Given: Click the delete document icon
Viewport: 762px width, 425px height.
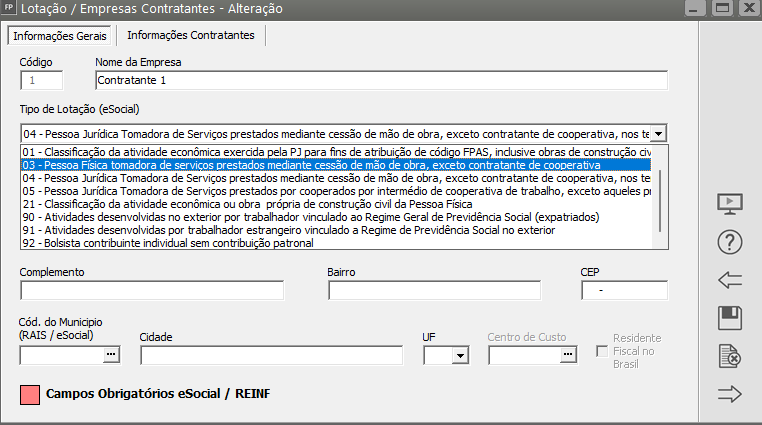Looking at the screenshot, I should (731, 356).
